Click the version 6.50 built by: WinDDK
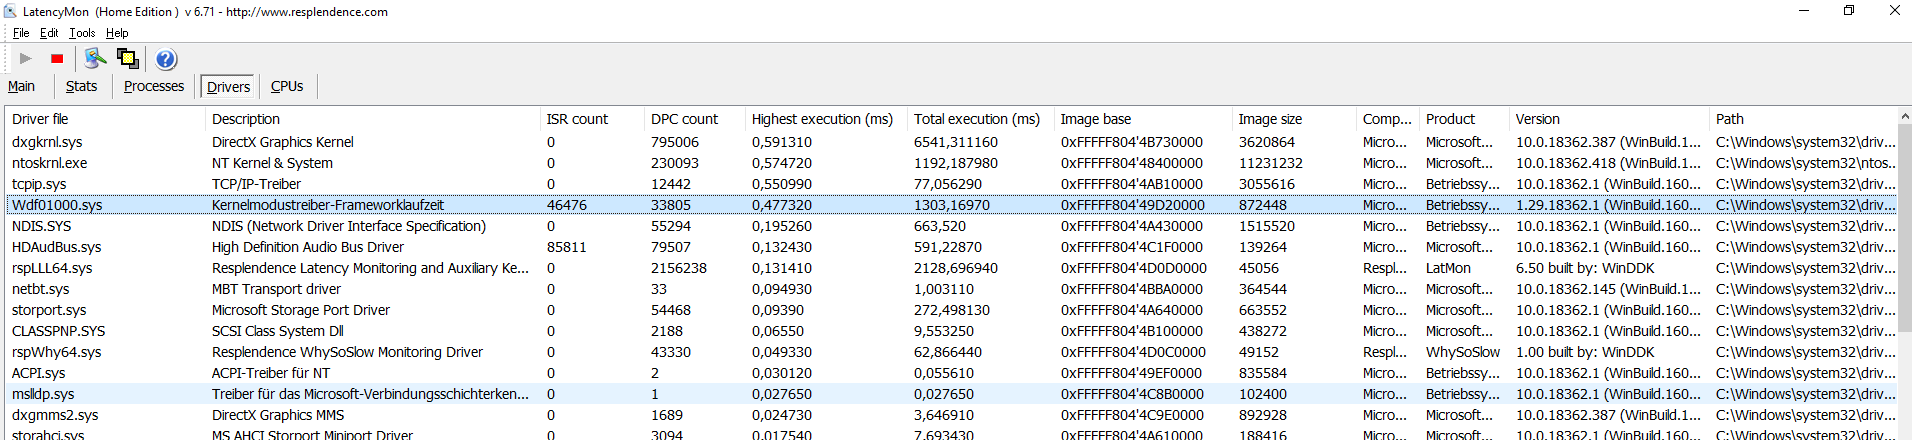Viewport: 1912px width, 440px height. click(1585, 268)
